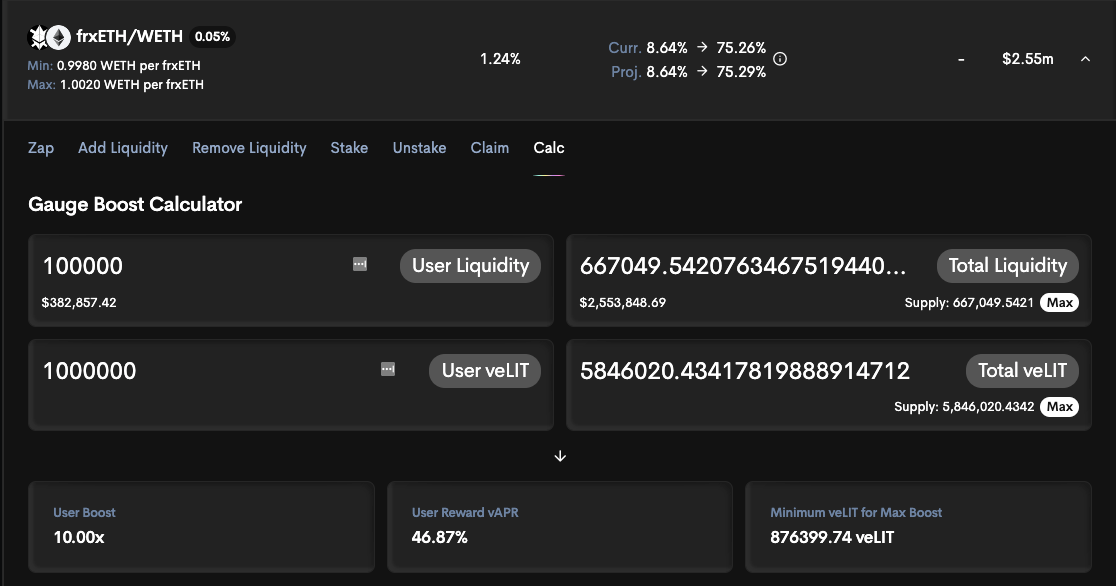Click the User veLIT field options icon
This screenshot has width=1116, height=586.
click(x=388, y=370)
